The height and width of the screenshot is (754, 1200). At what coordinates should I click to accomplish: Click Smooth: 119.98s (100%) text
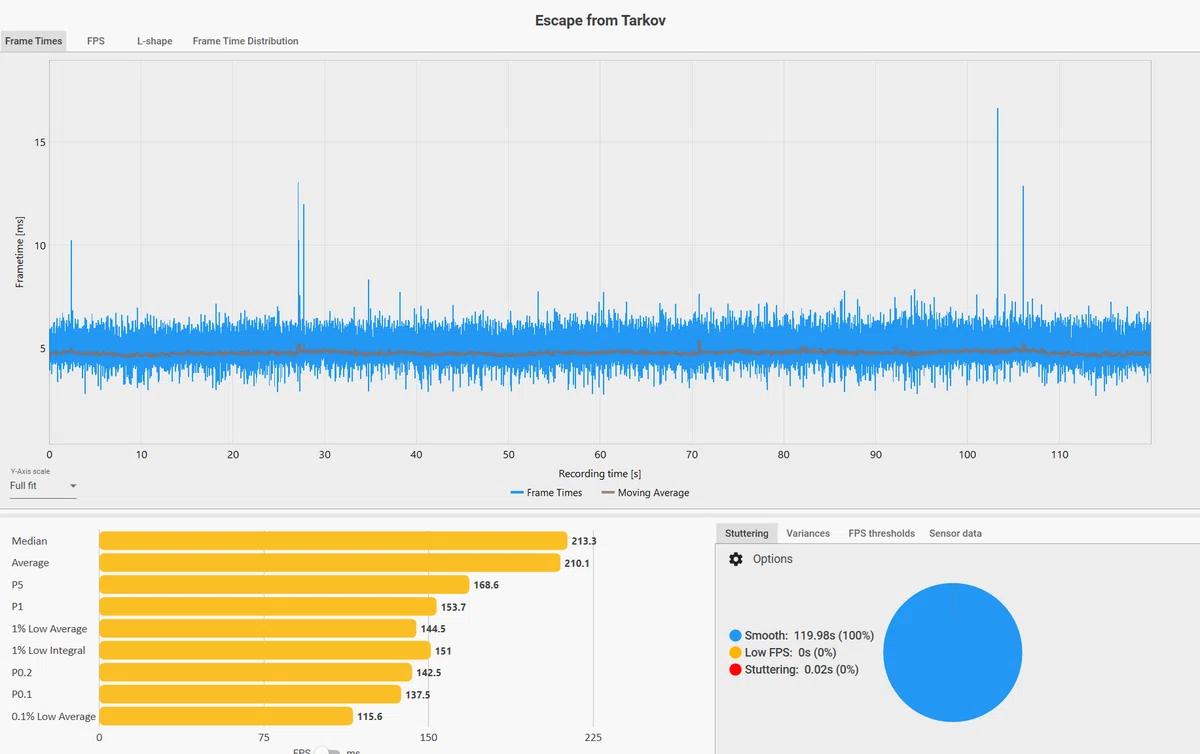pyautogui.click(x=809, y=635)
